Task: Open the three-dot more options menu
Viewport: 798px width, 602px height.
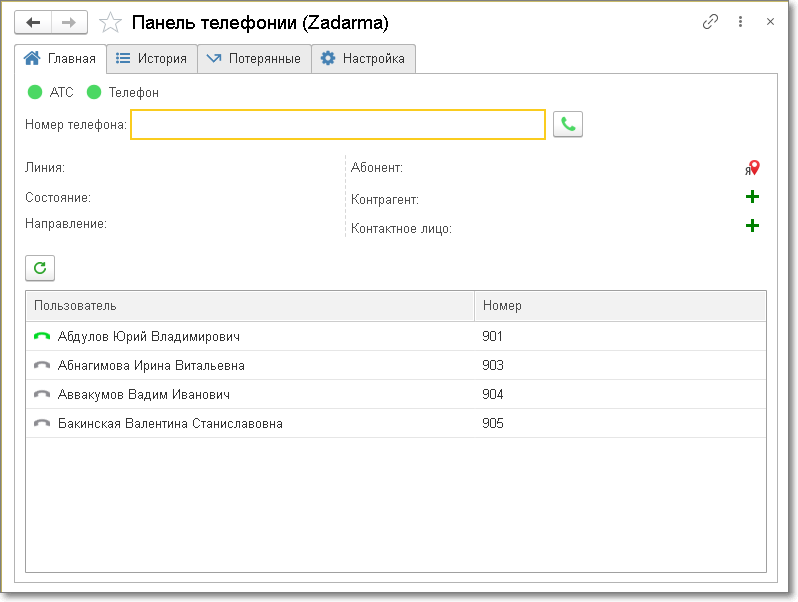Action: (740, 22)
